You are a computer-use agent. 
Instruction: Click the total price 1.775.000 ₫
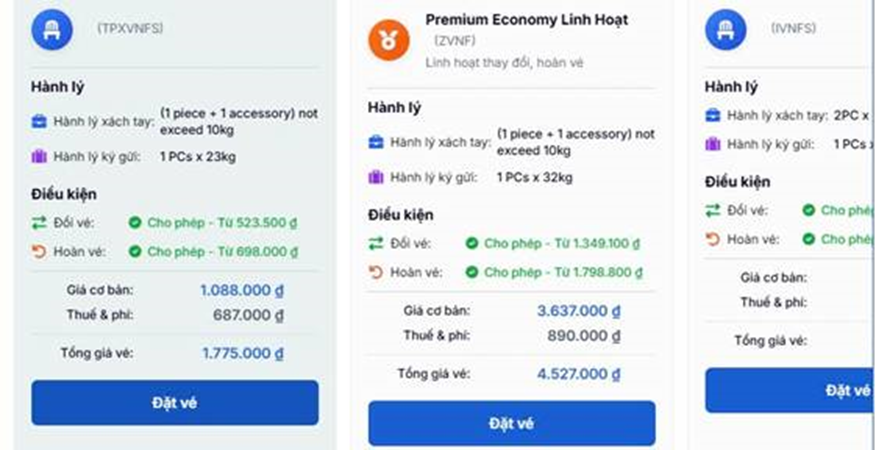[x=242, y=353]
